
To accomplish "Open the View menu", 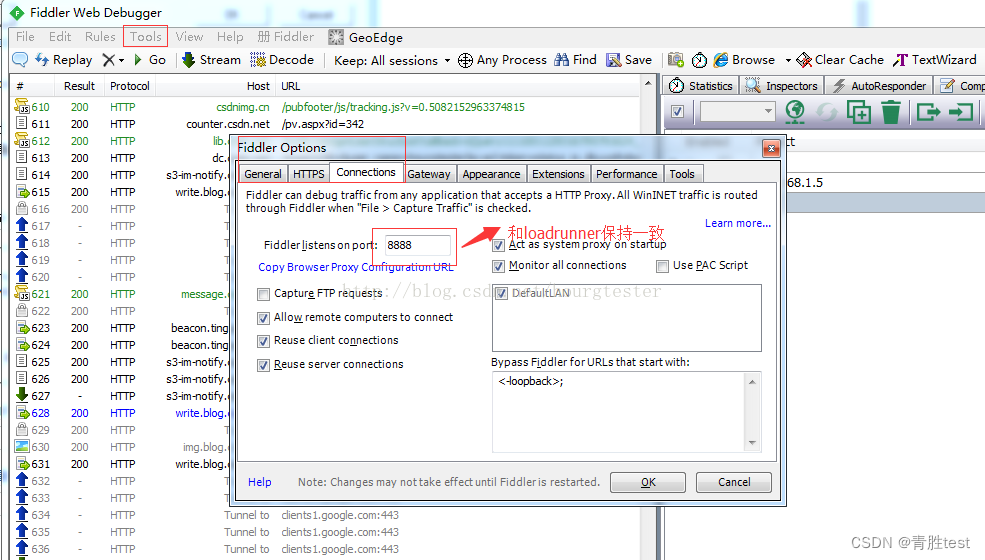I will click(189, 36).
